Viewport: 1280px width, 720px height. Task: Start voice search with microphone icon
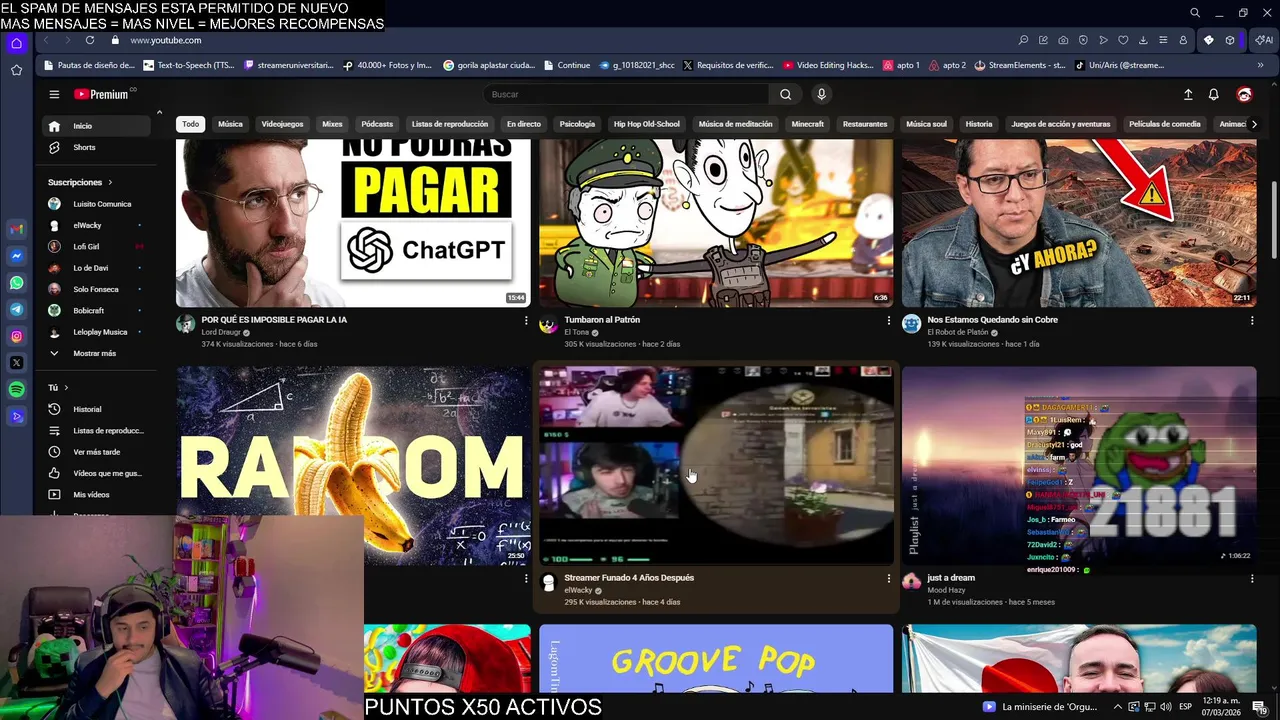click(821, 94)
